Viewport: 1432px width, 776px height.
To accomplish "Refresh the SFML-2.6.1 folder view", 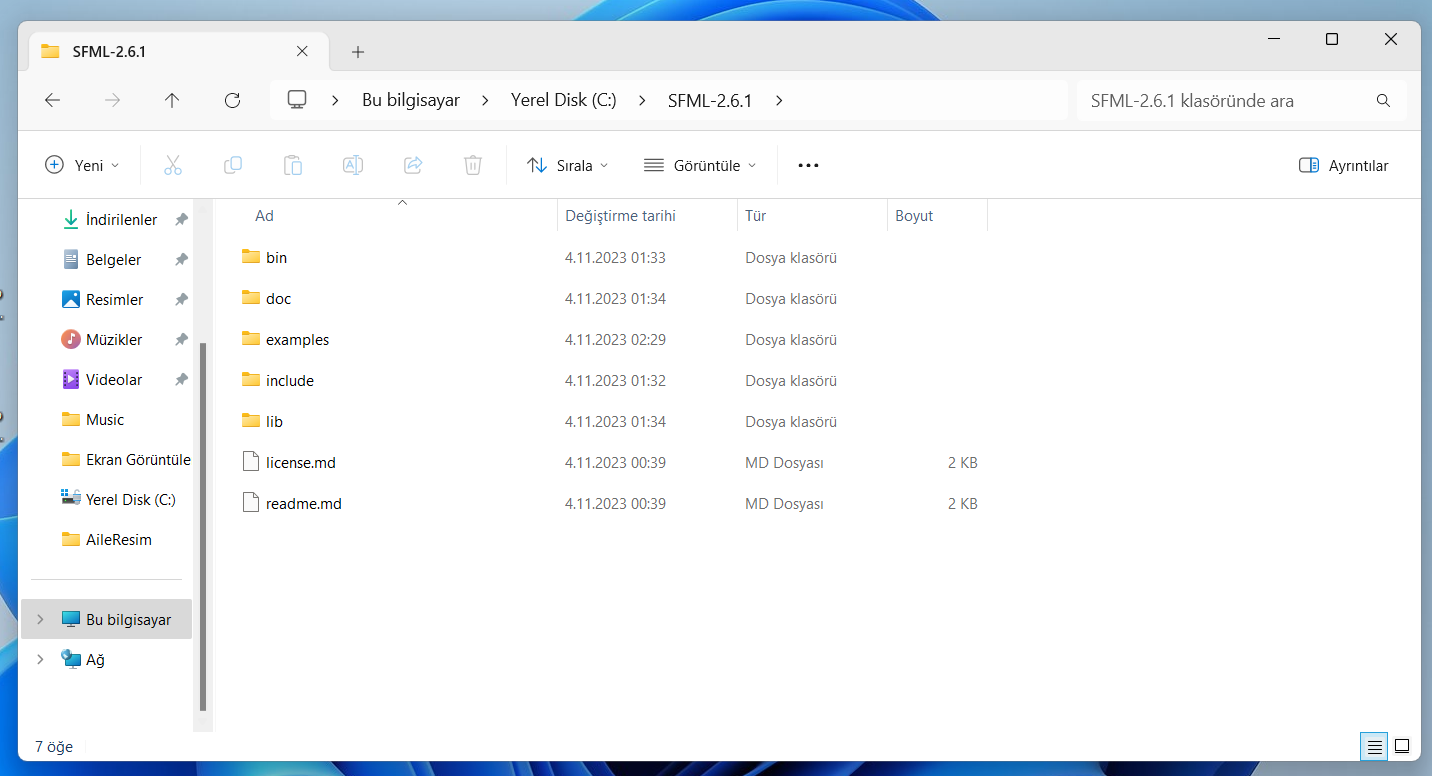I will tap(233, 100).
